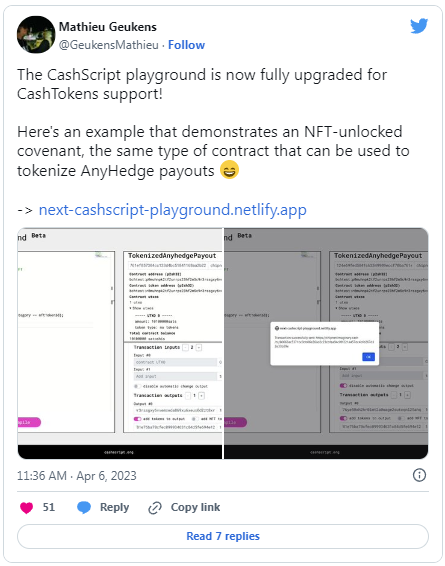Click the Mathieu Geukens display name

click(x=108, y=27)
